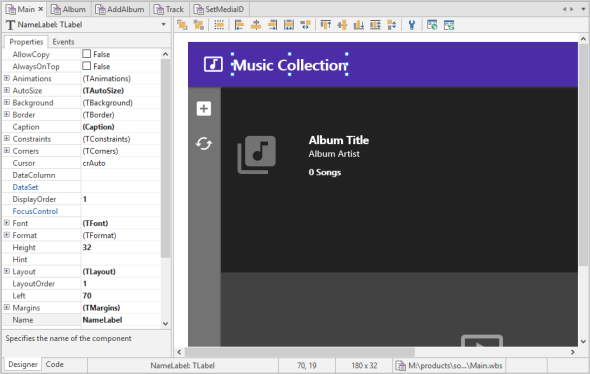
Task: Switch to the Code view tab
Action: point(55,364)
